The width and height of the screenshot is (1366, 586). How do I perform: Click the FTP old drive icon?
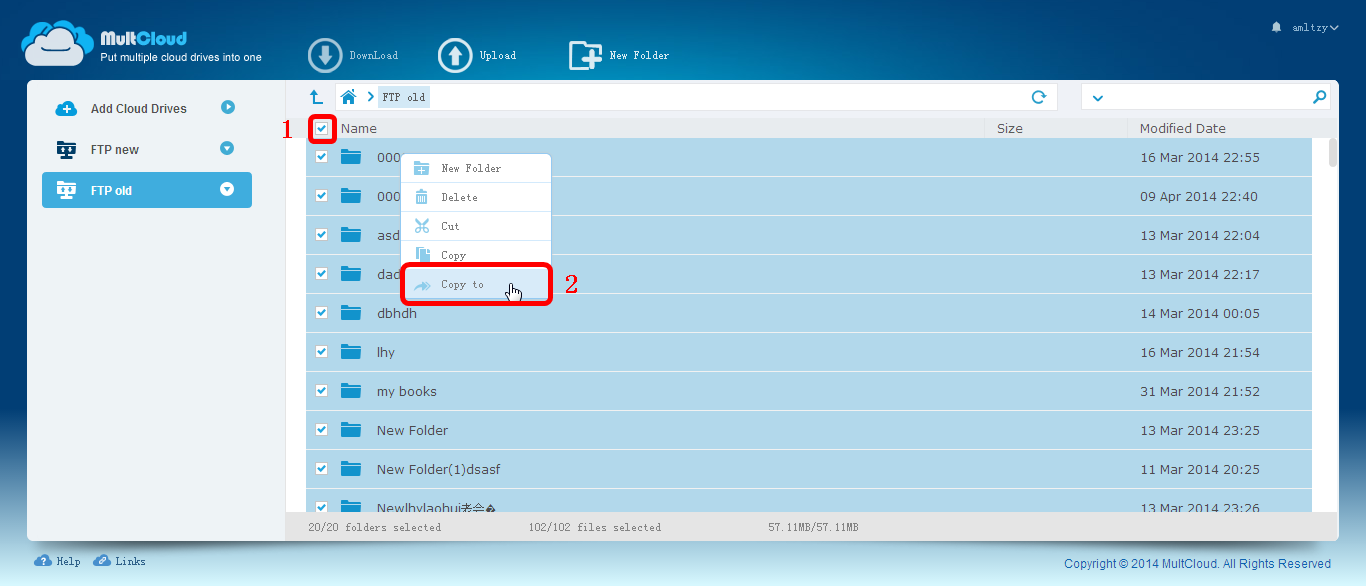(66, 190)
